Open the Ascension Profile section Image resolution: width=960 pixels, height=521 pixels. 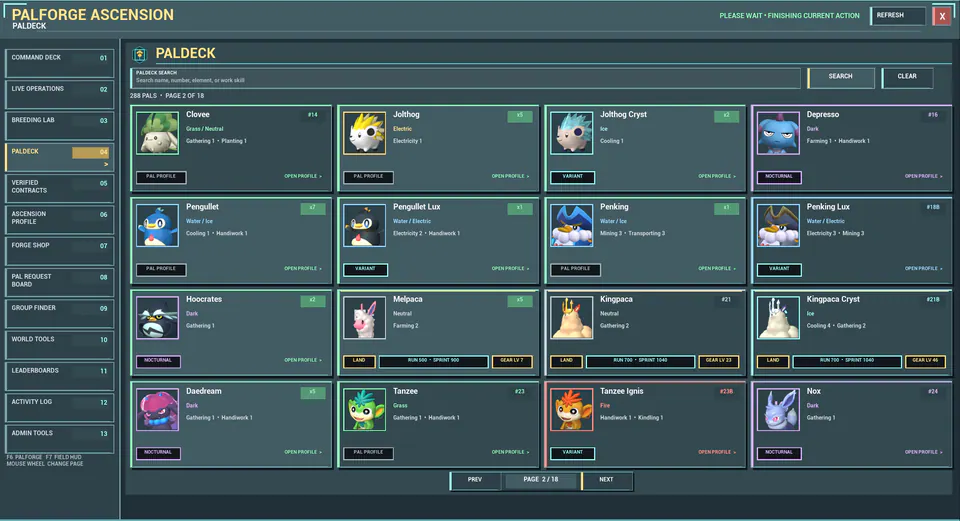pos(59,219)
